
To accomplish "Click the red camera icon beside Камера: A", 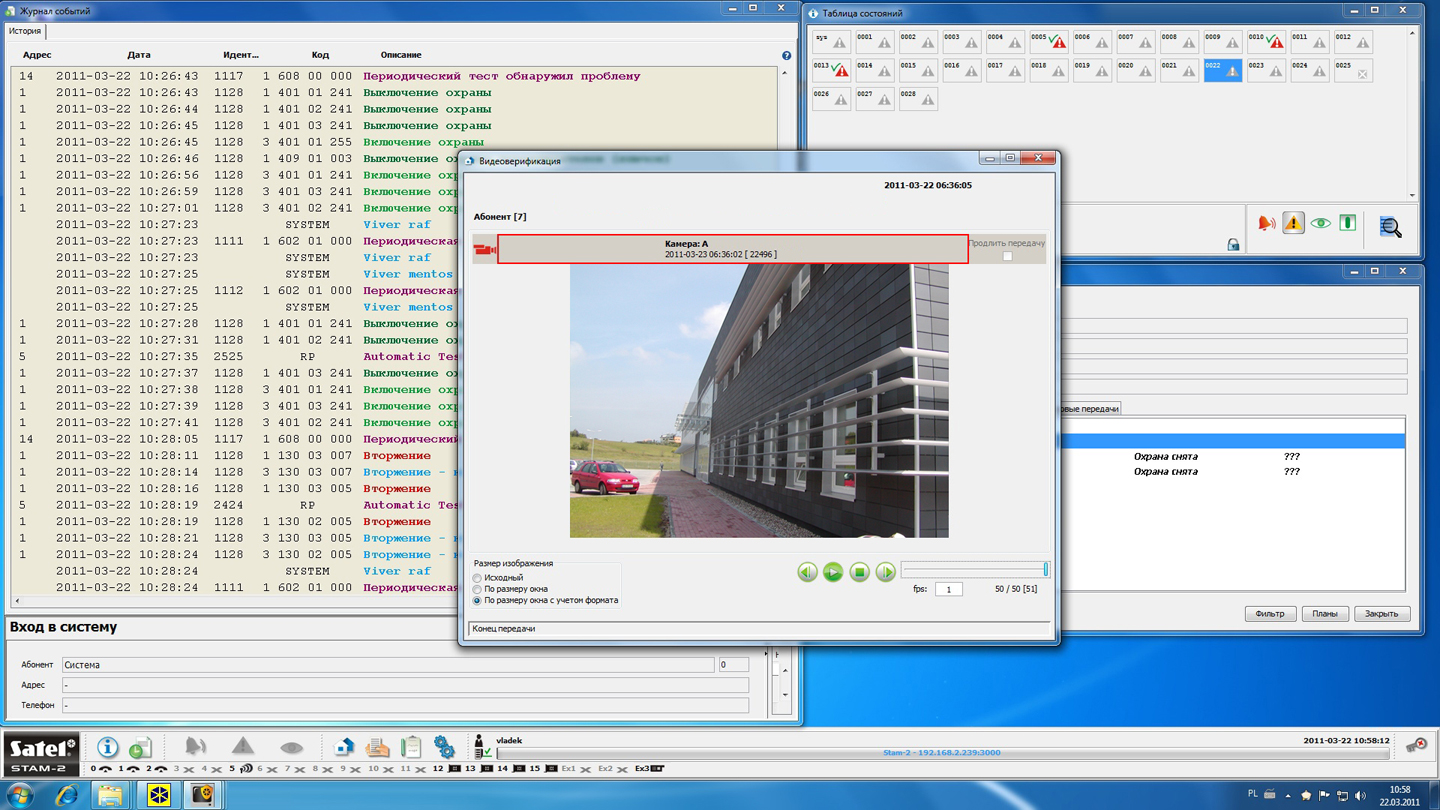I will [x=485, y=249].
